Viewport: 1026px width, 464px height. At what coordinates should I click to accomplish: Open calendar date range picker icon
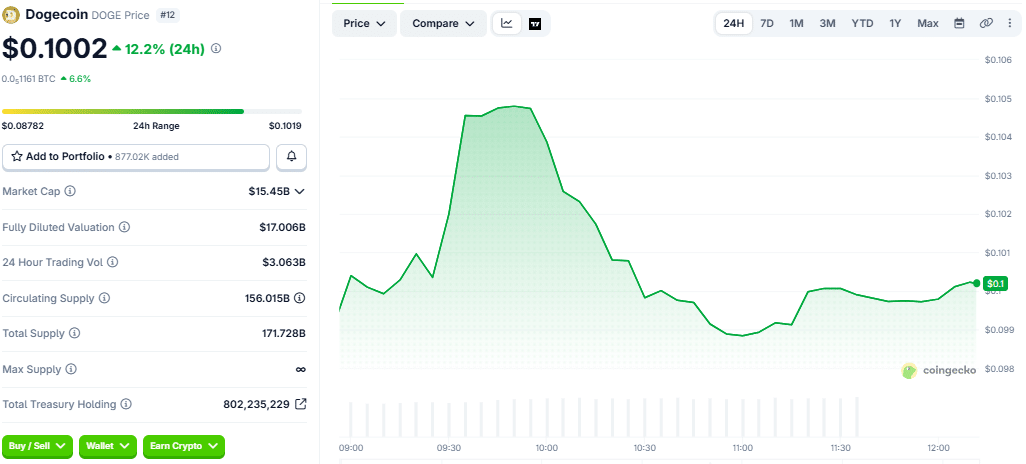pyautogui.click(x=959, y=24)
